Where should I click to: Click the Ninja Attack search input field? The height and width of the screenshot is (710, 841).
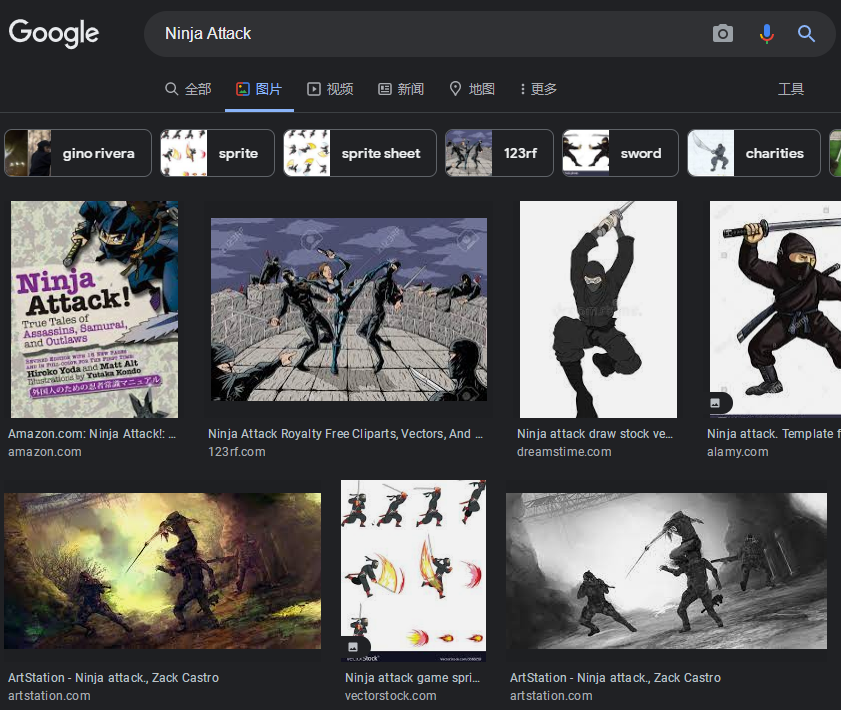pyautogui.click(x=420, y=34)
